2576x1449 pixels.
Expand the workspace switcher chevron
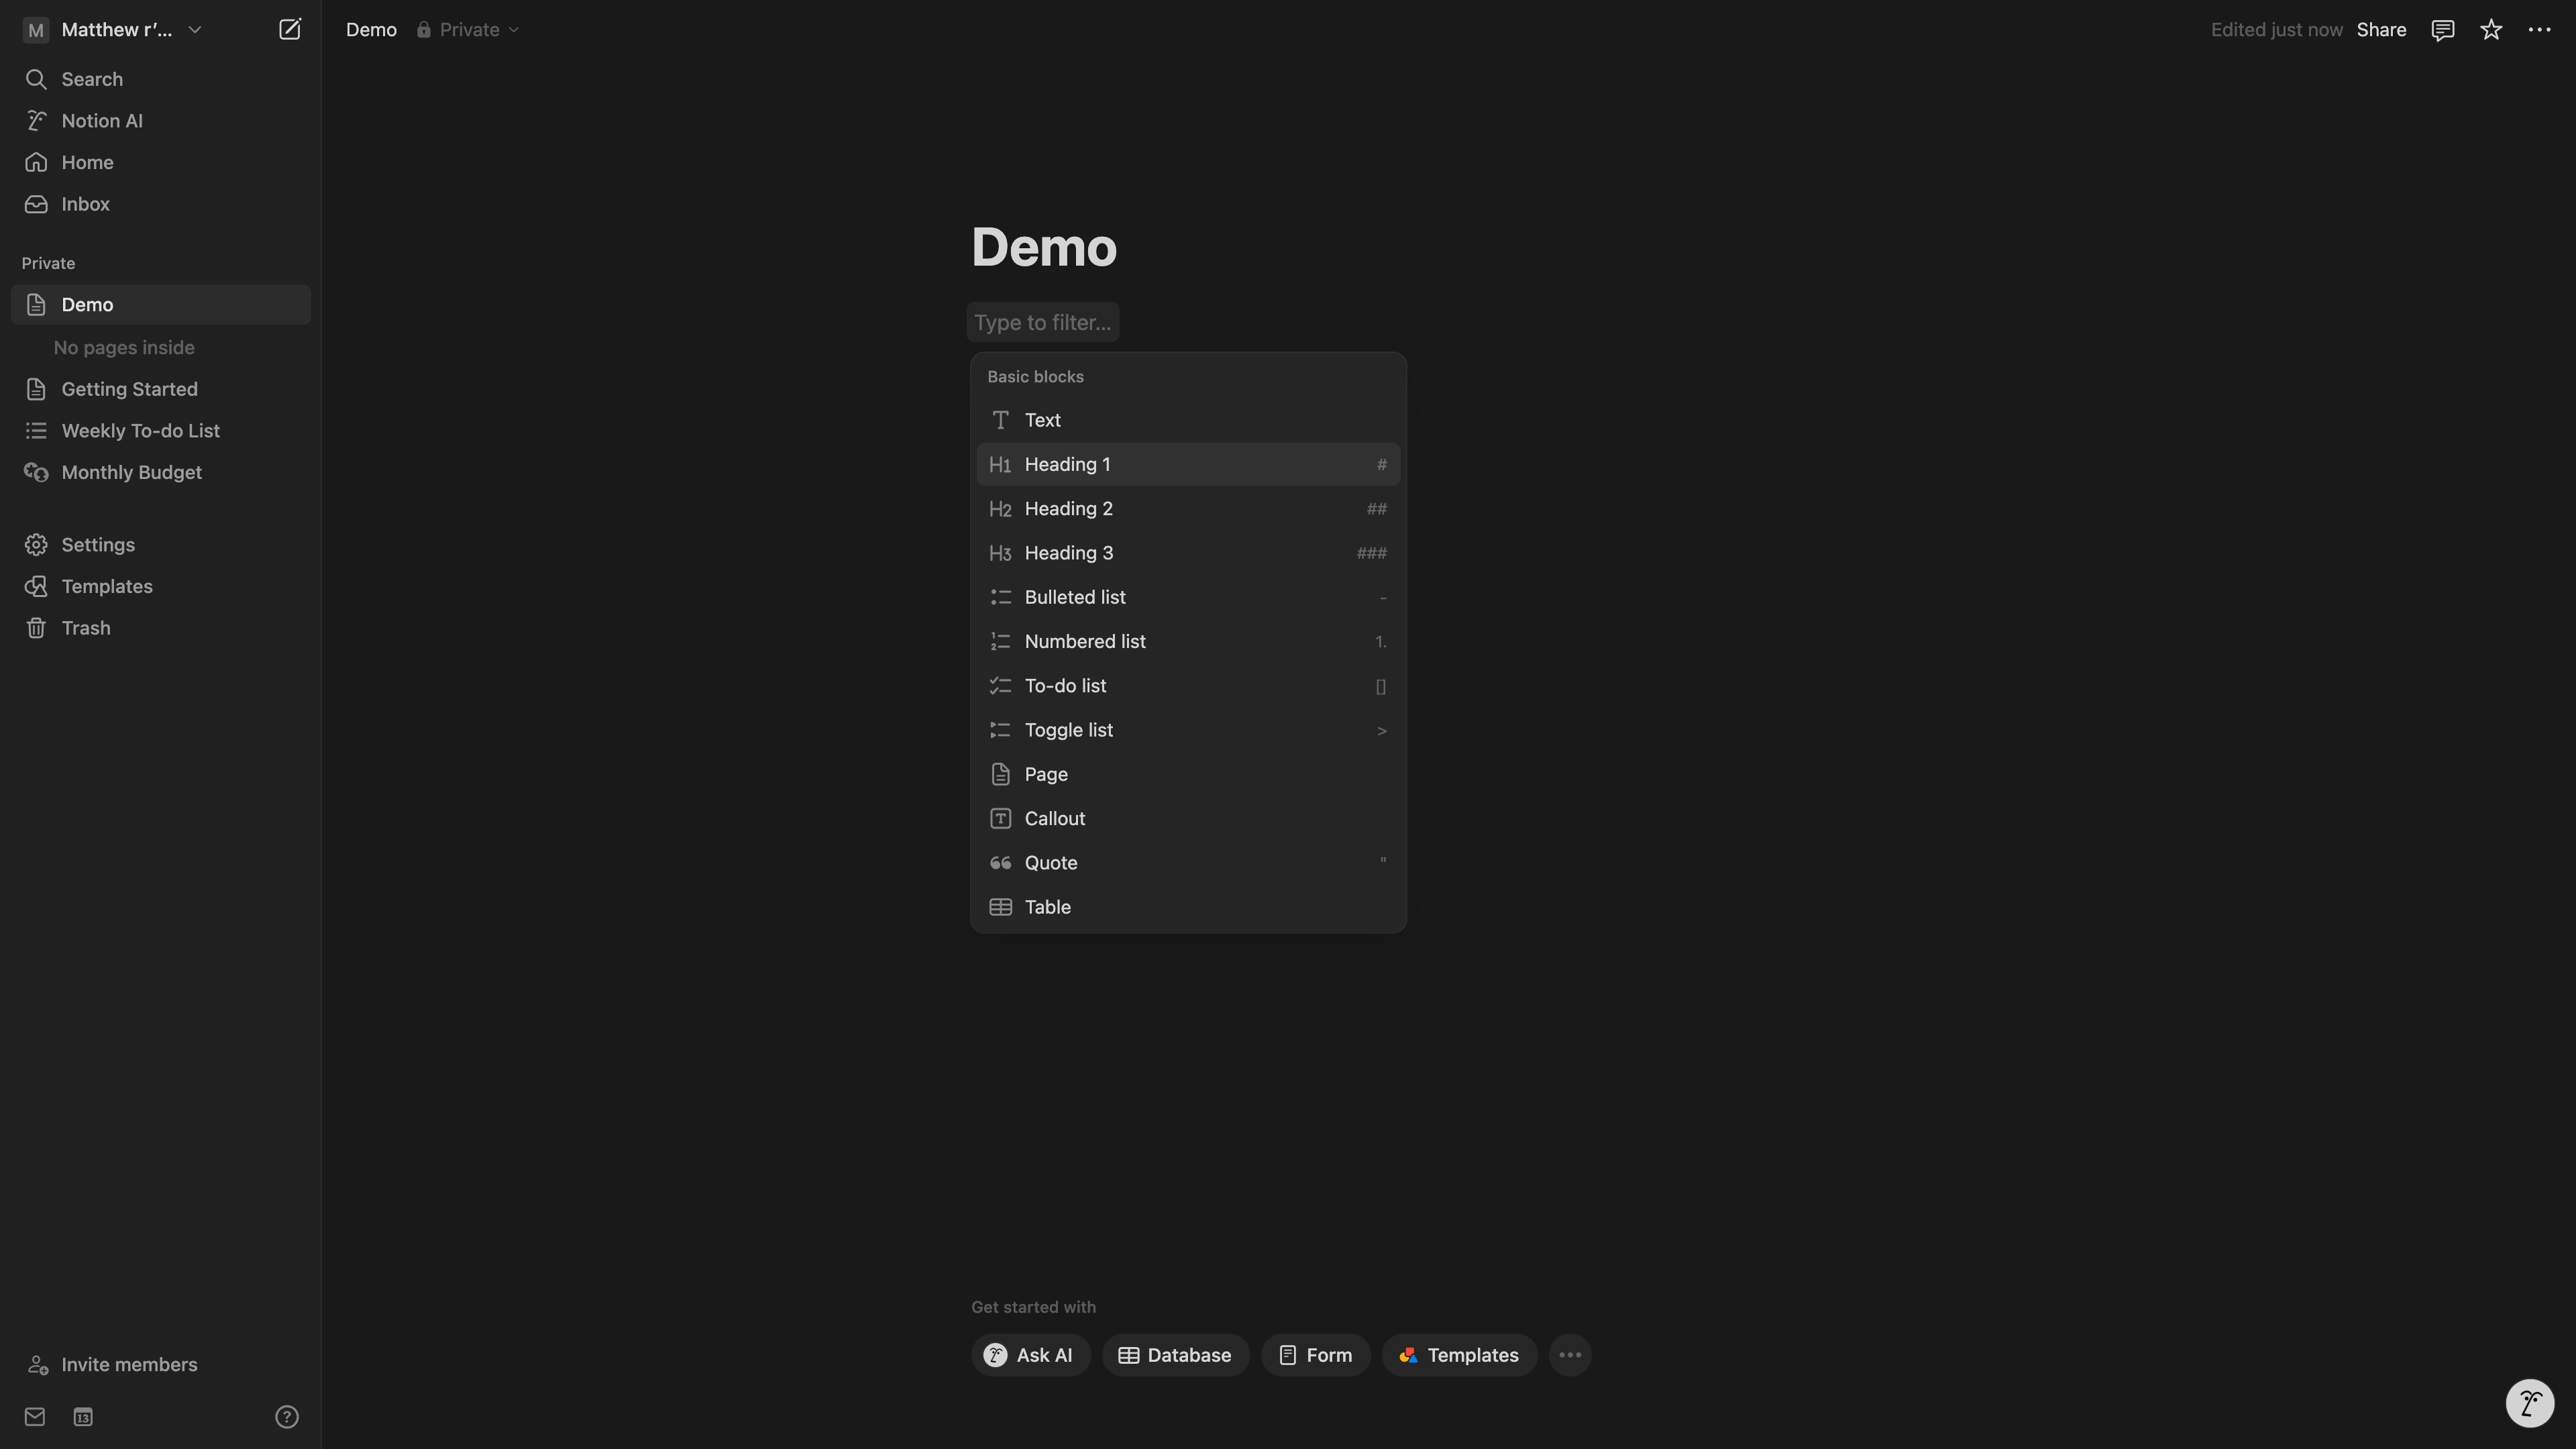[x=195, y=30]
